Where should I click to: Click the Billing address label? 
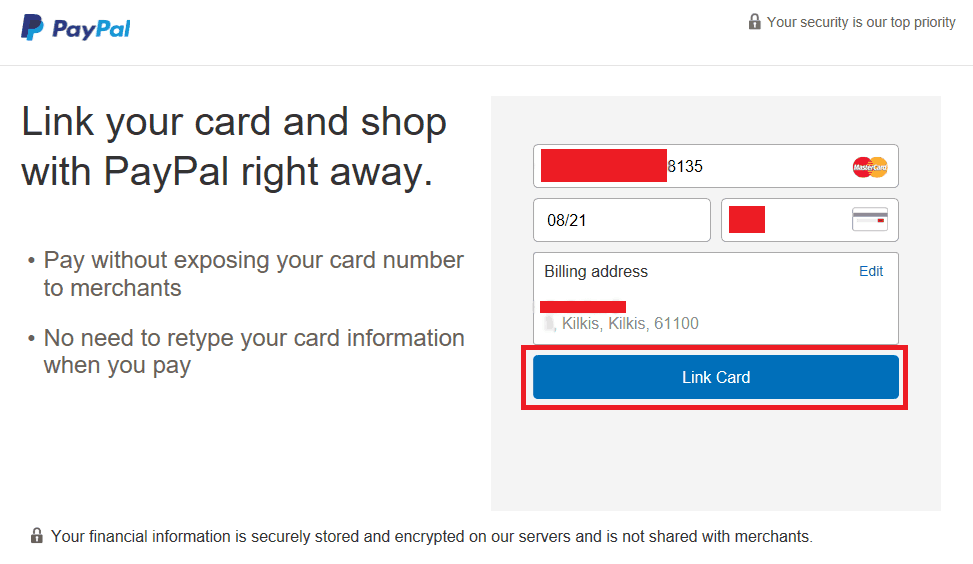coord(596,272)
